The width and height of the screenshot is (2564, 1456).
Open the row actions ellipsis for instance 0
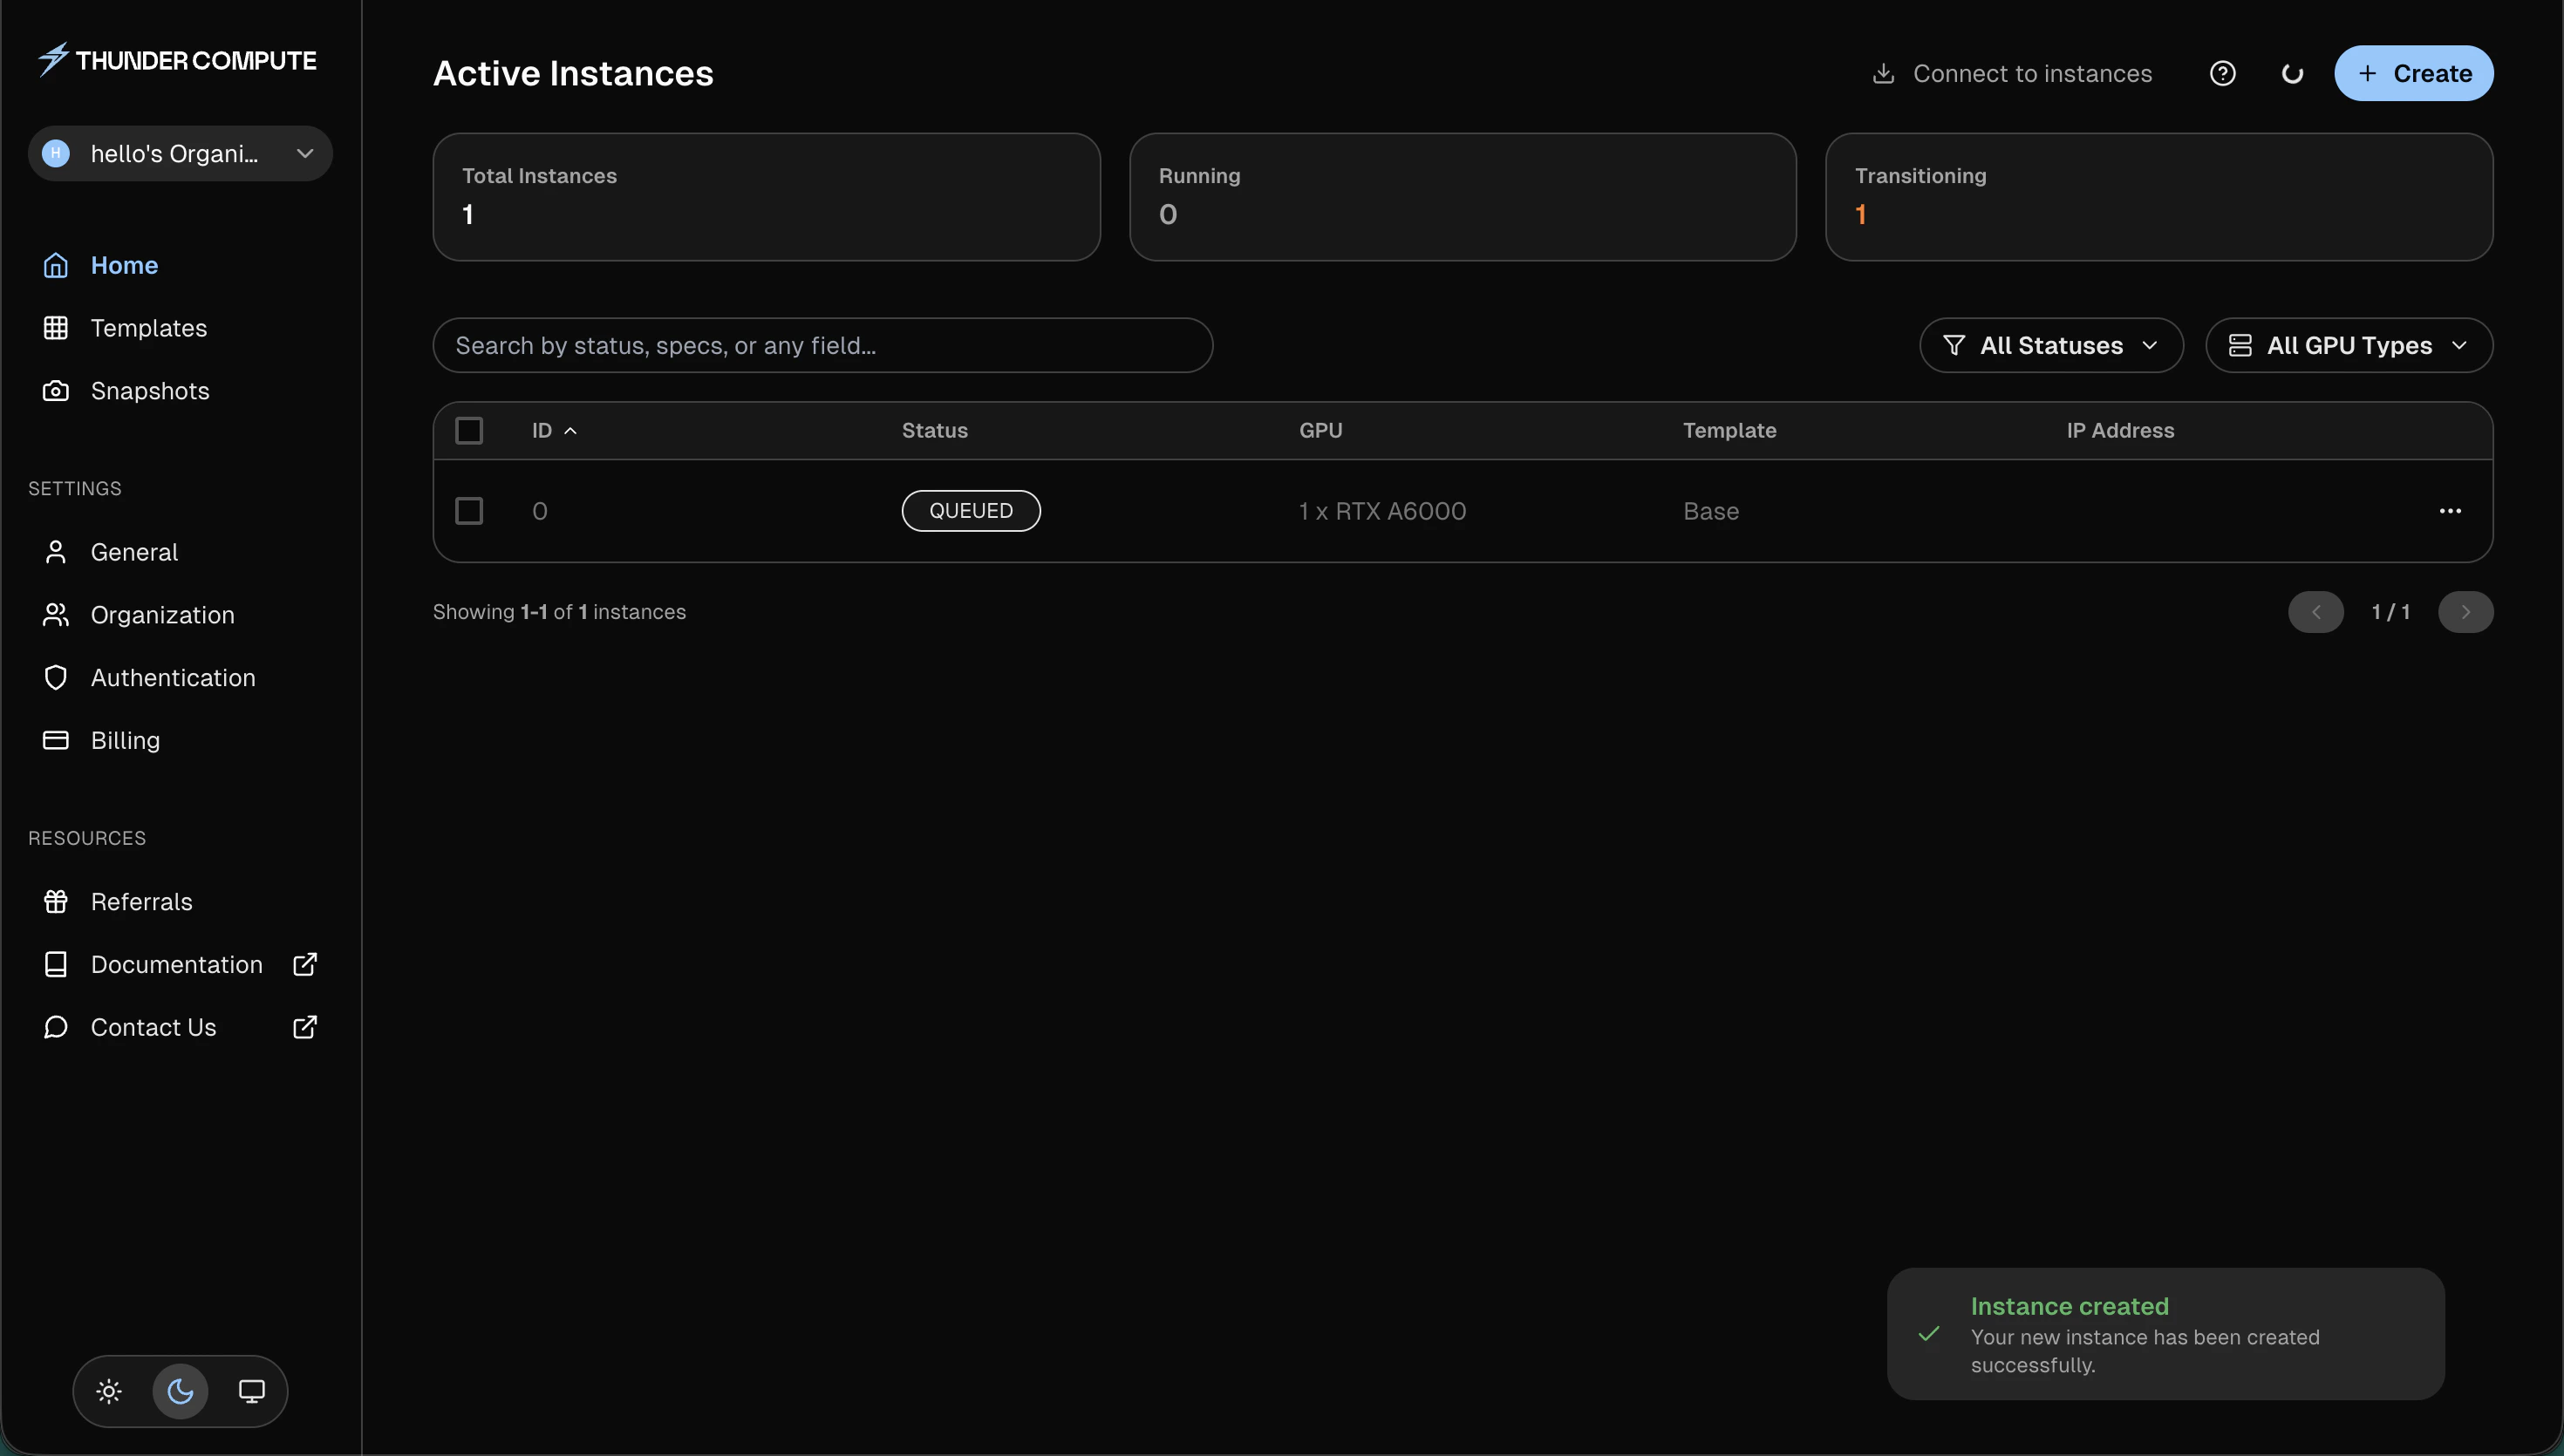coord(2449,511)
